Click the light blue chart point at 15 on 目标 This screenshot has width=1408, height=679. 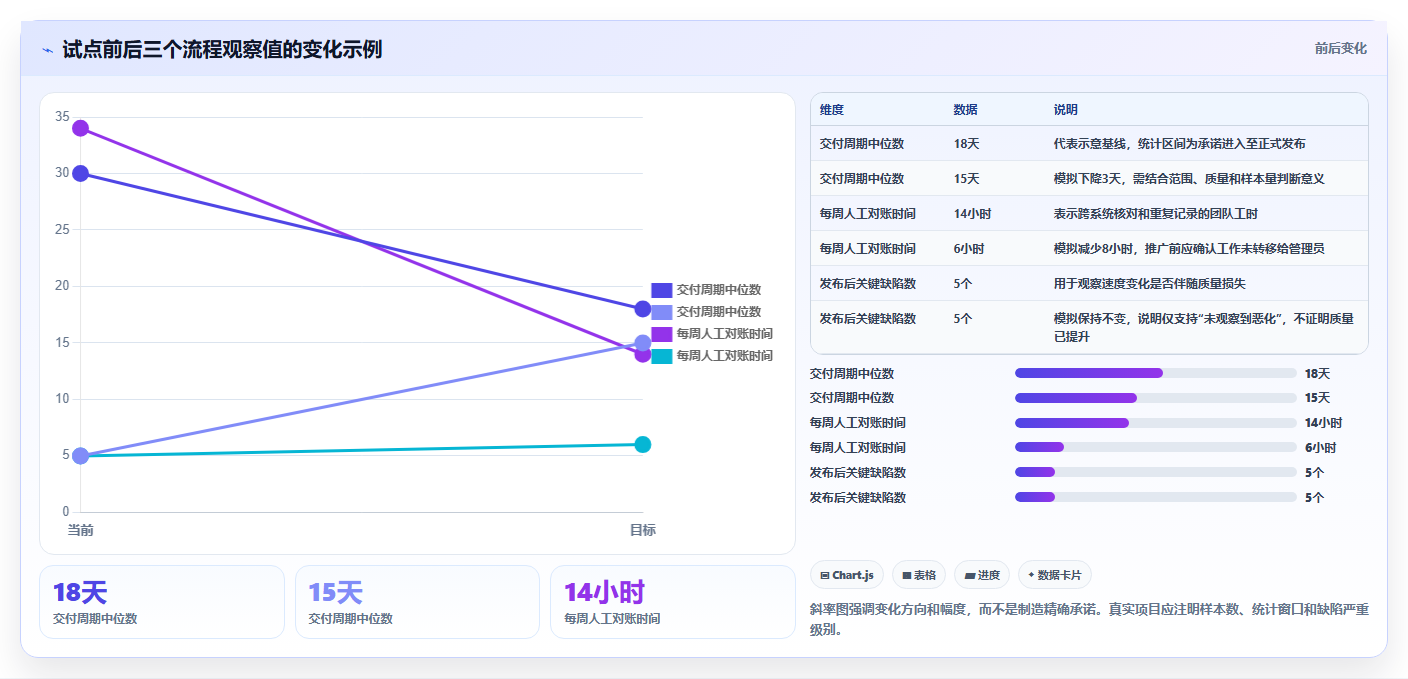[x=643, y=343]
